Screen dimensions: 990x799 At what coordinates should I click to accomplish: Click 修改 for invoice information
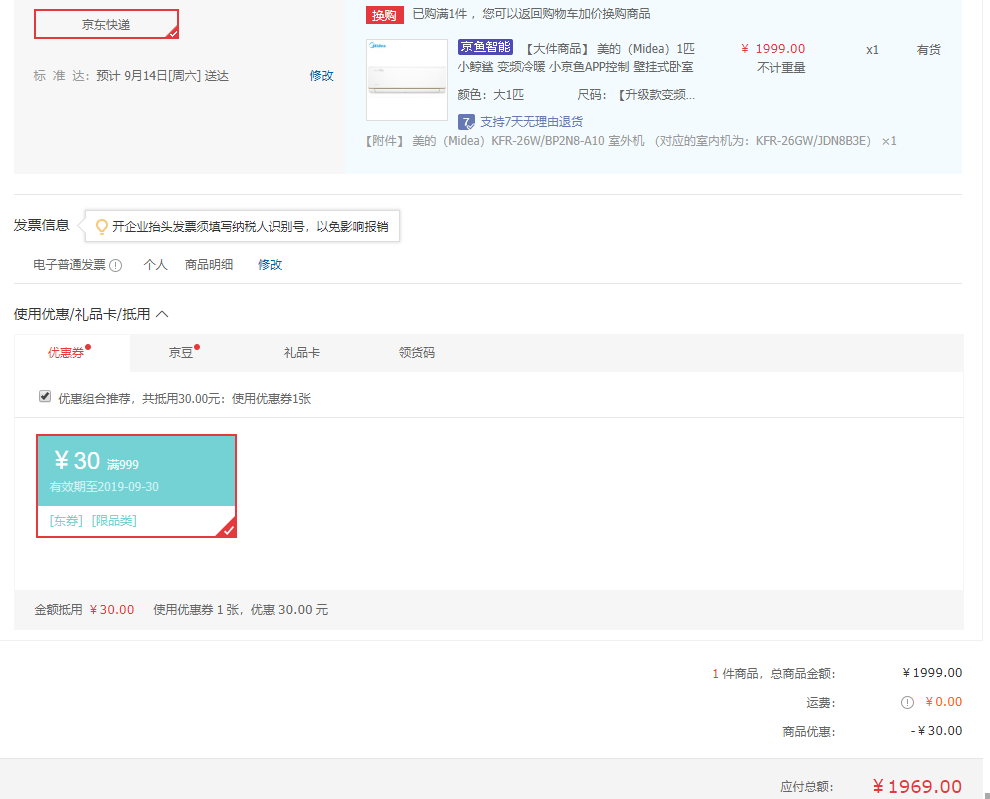click(270, 265)
